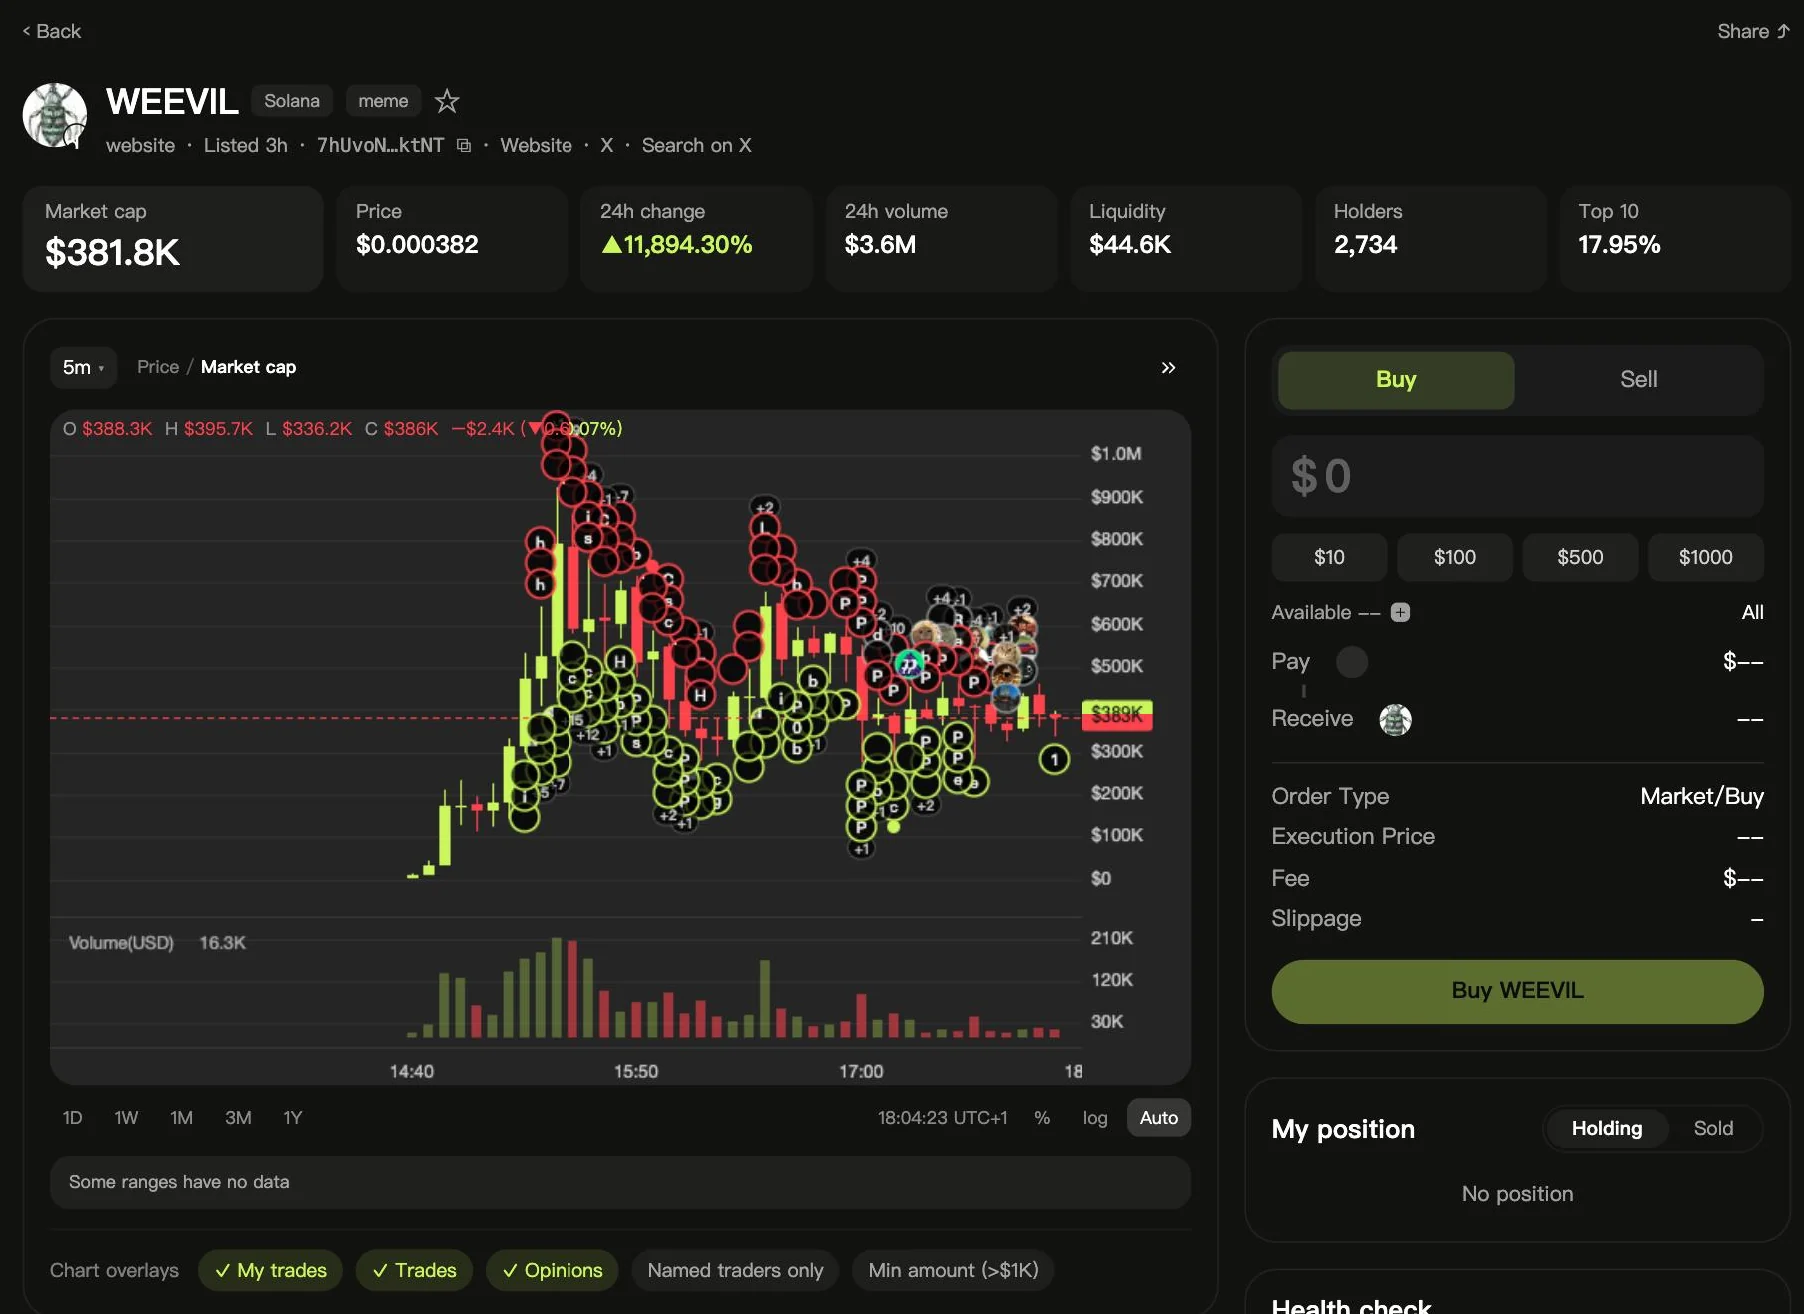Select the Sell tab
The image size is (1804, 1314).
1639,380
